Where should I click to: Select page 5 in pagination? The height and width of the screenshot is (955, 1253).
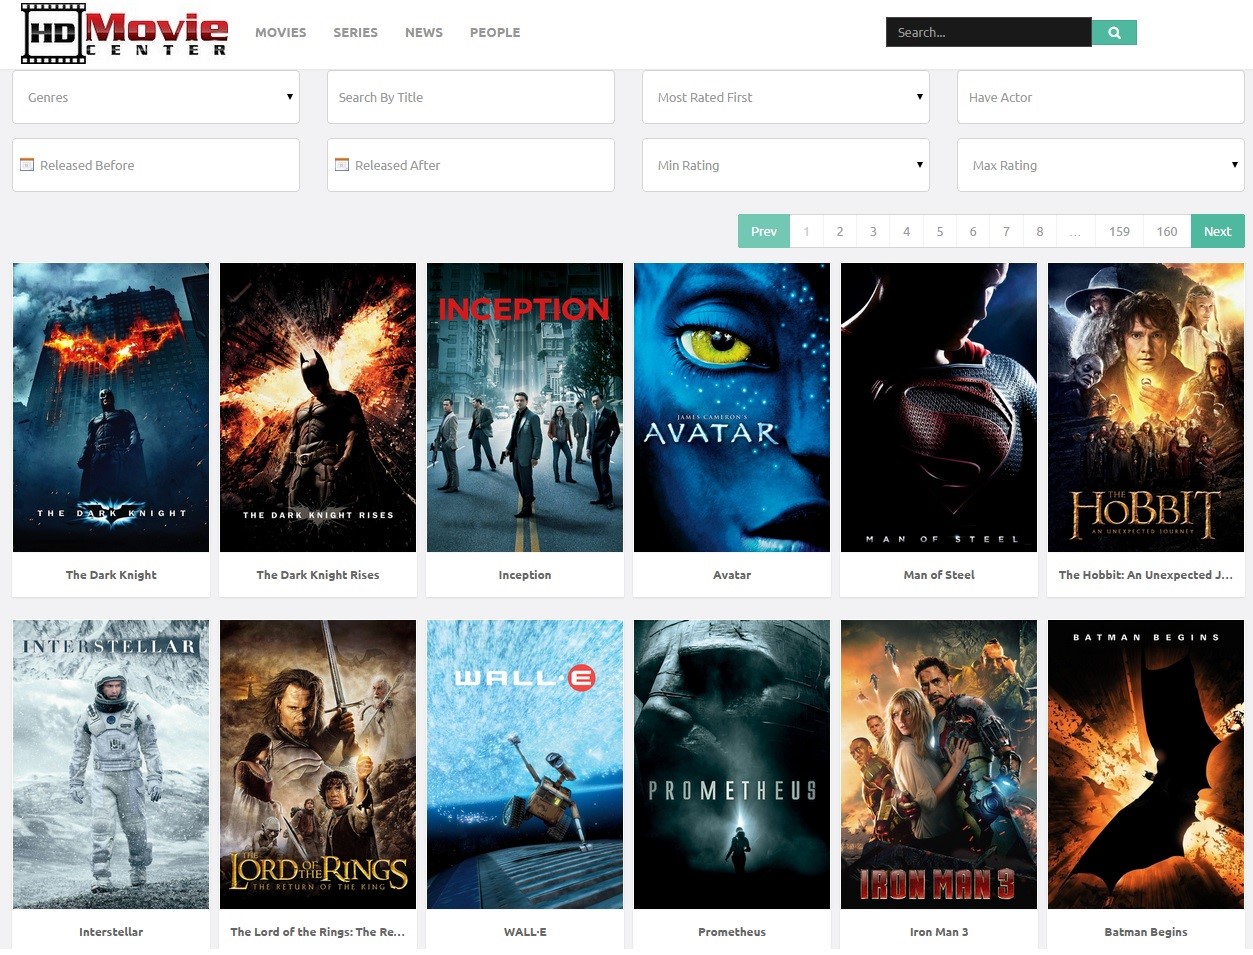click(x=939, y=230)
